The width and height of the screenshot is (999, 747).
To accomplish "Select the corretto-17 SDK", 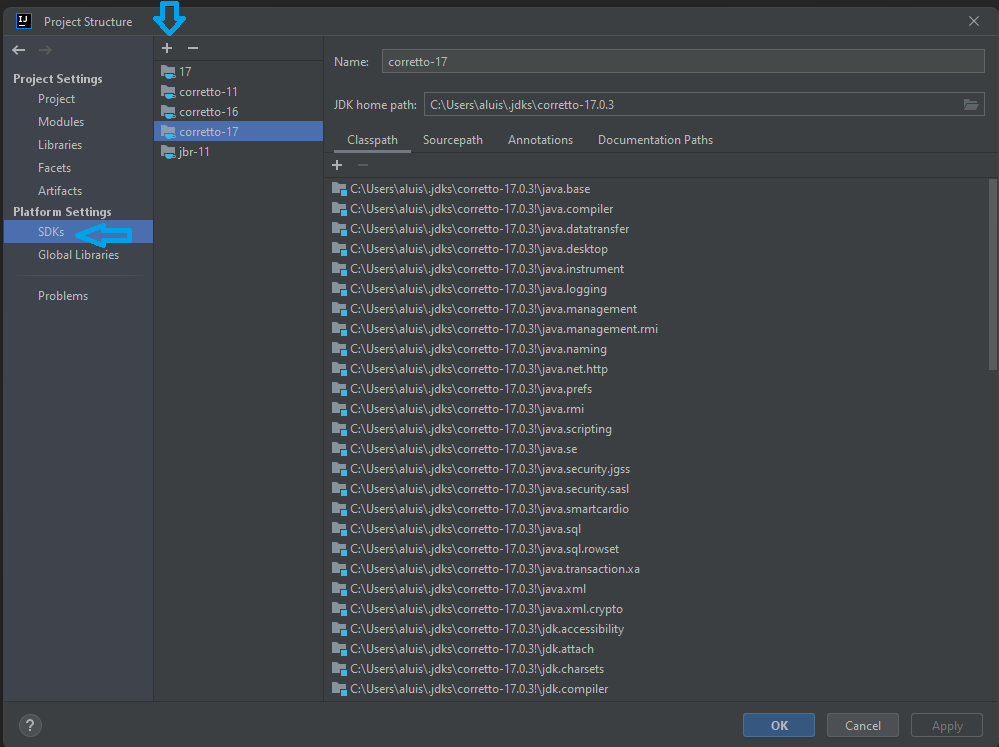I will tap(238, 131).
